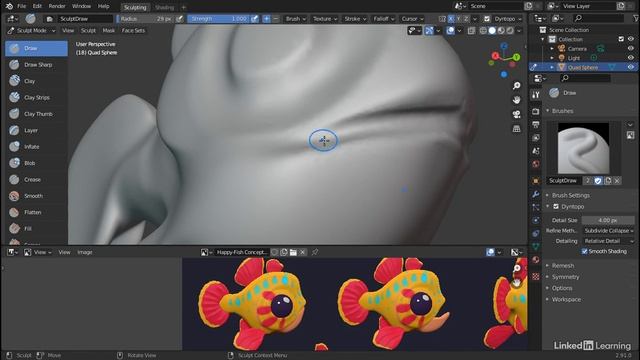Click the Detail Size value field

[608, 220]
